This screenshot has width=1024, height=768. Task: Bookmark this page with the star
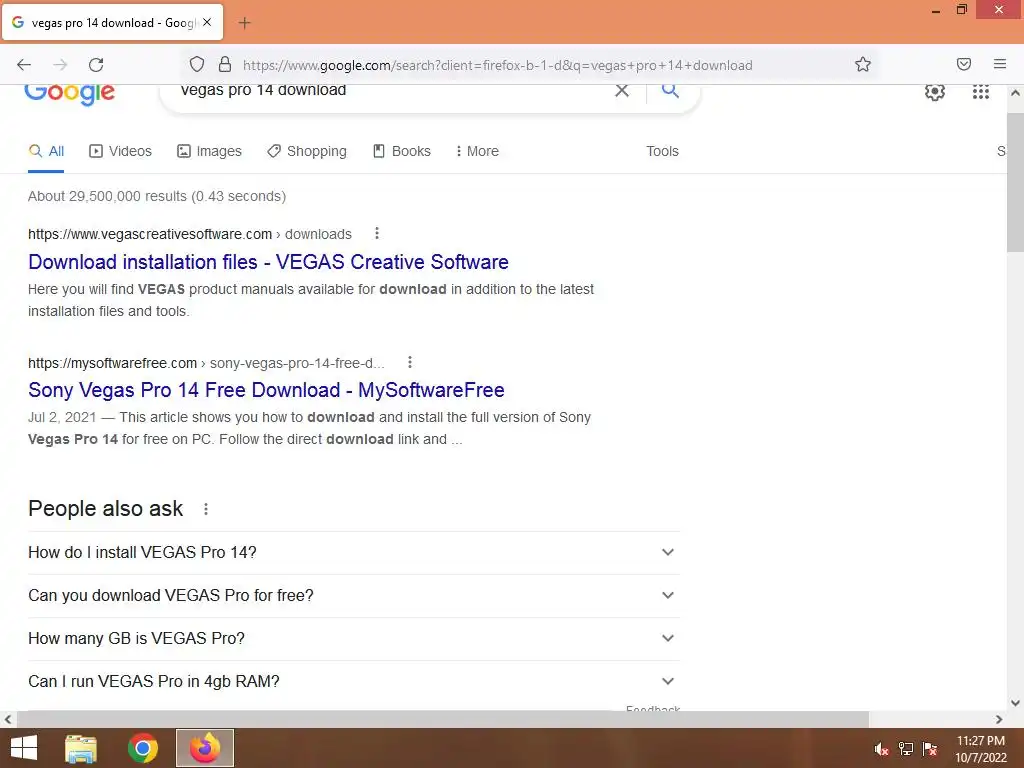coord(863,64)
